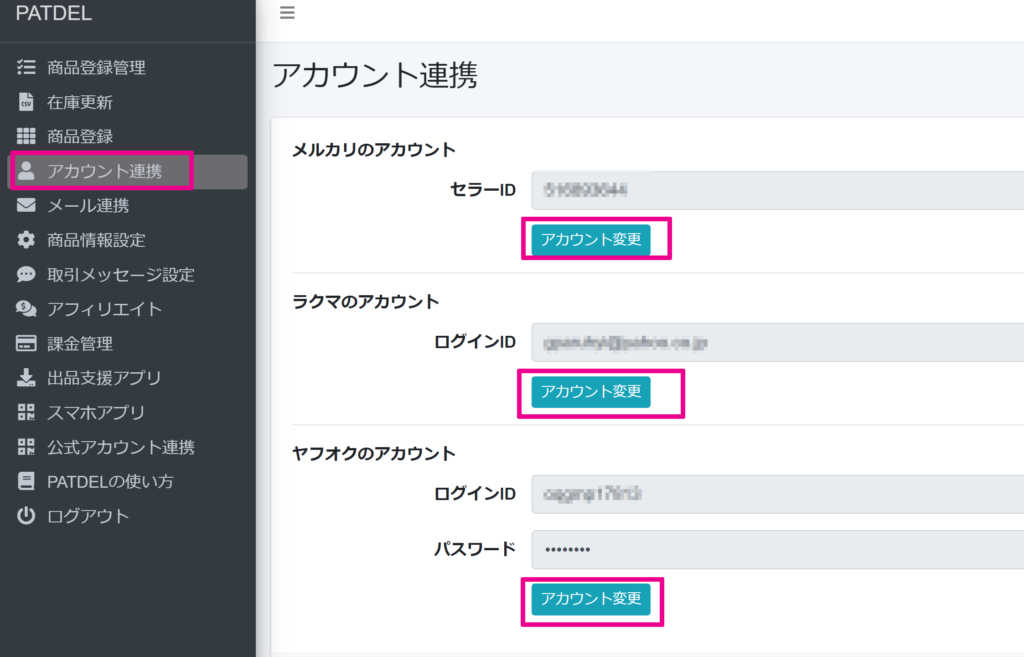
Task: Click the grid icon beside 商品登録
Action: [x=27, y=137]
